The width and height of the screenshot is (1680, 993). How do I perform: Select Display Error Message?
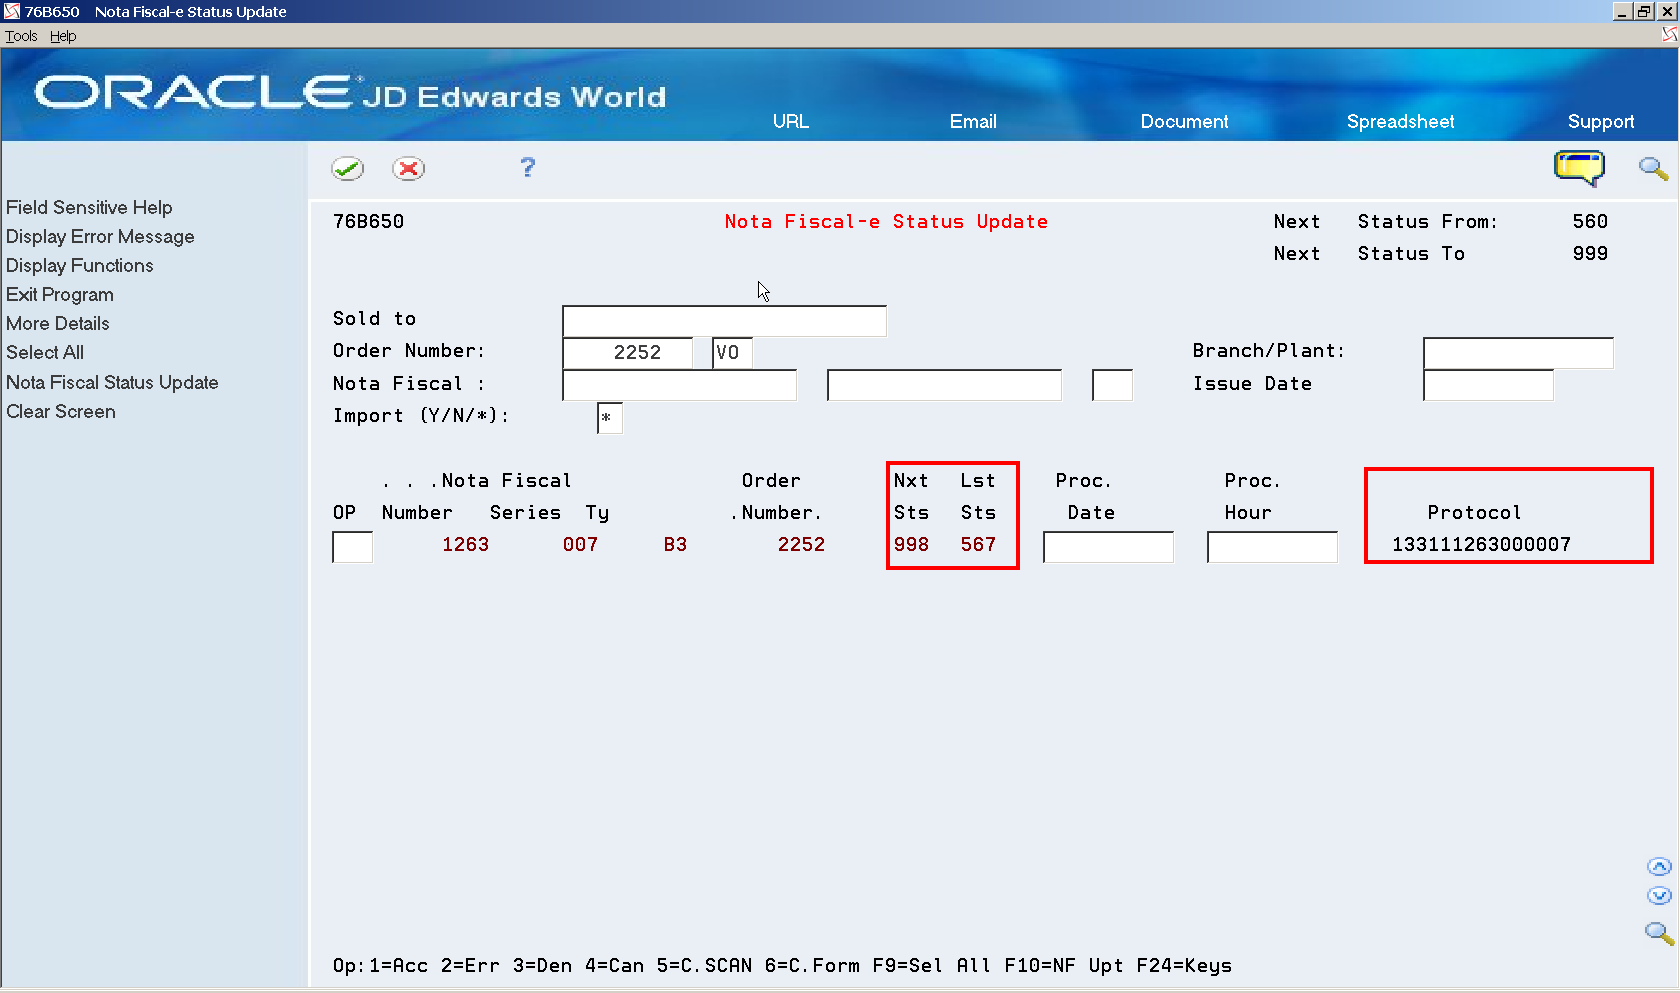click(x=100, y=236)
